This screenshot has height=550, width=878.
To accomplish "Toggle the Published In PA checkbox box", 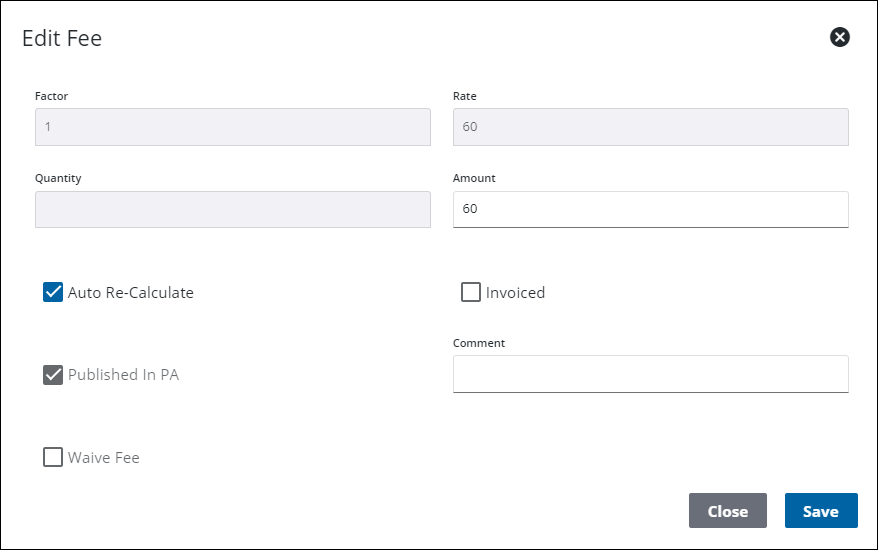I will tap(53, 375).
